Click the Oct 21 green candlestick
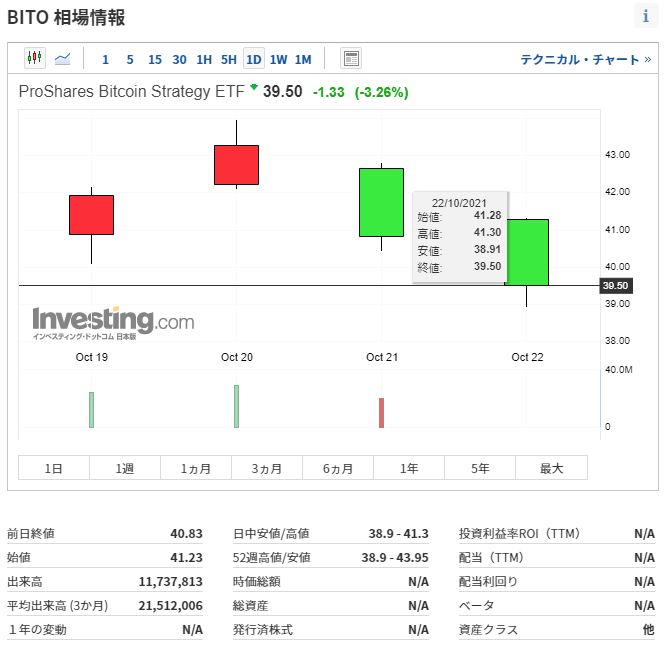Screen dimensions: 667x656 click(x=382, y=203)
